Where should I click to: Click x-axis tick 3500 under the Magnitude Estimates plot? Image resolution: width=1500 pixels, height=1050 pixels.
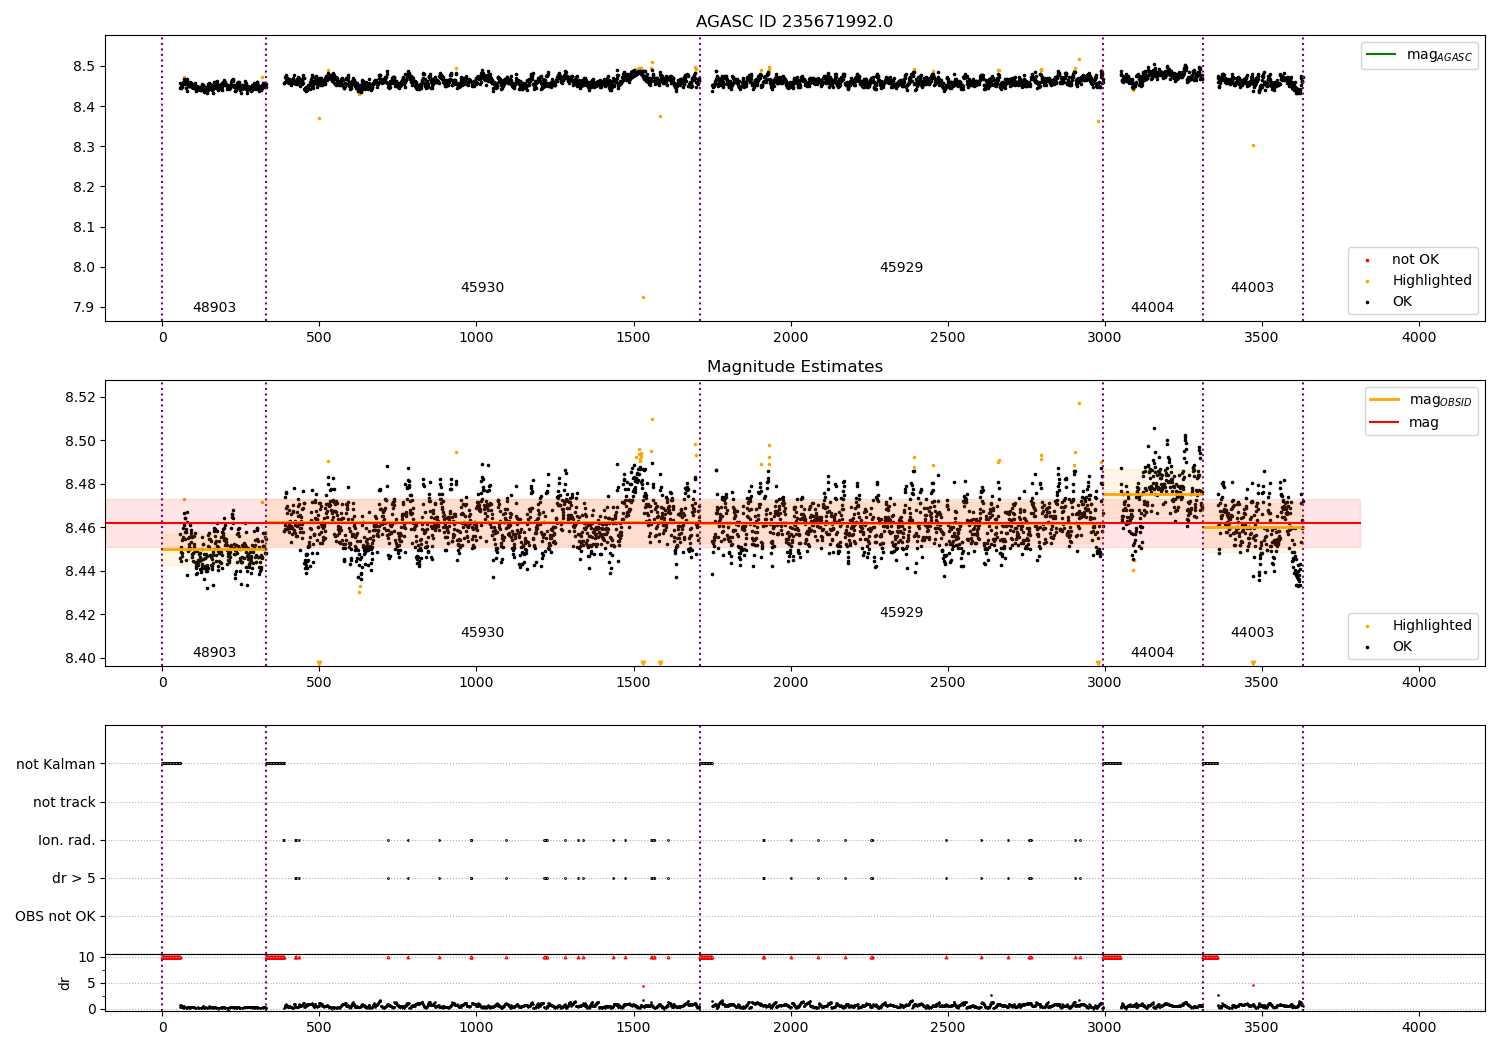coord(1262,683)
